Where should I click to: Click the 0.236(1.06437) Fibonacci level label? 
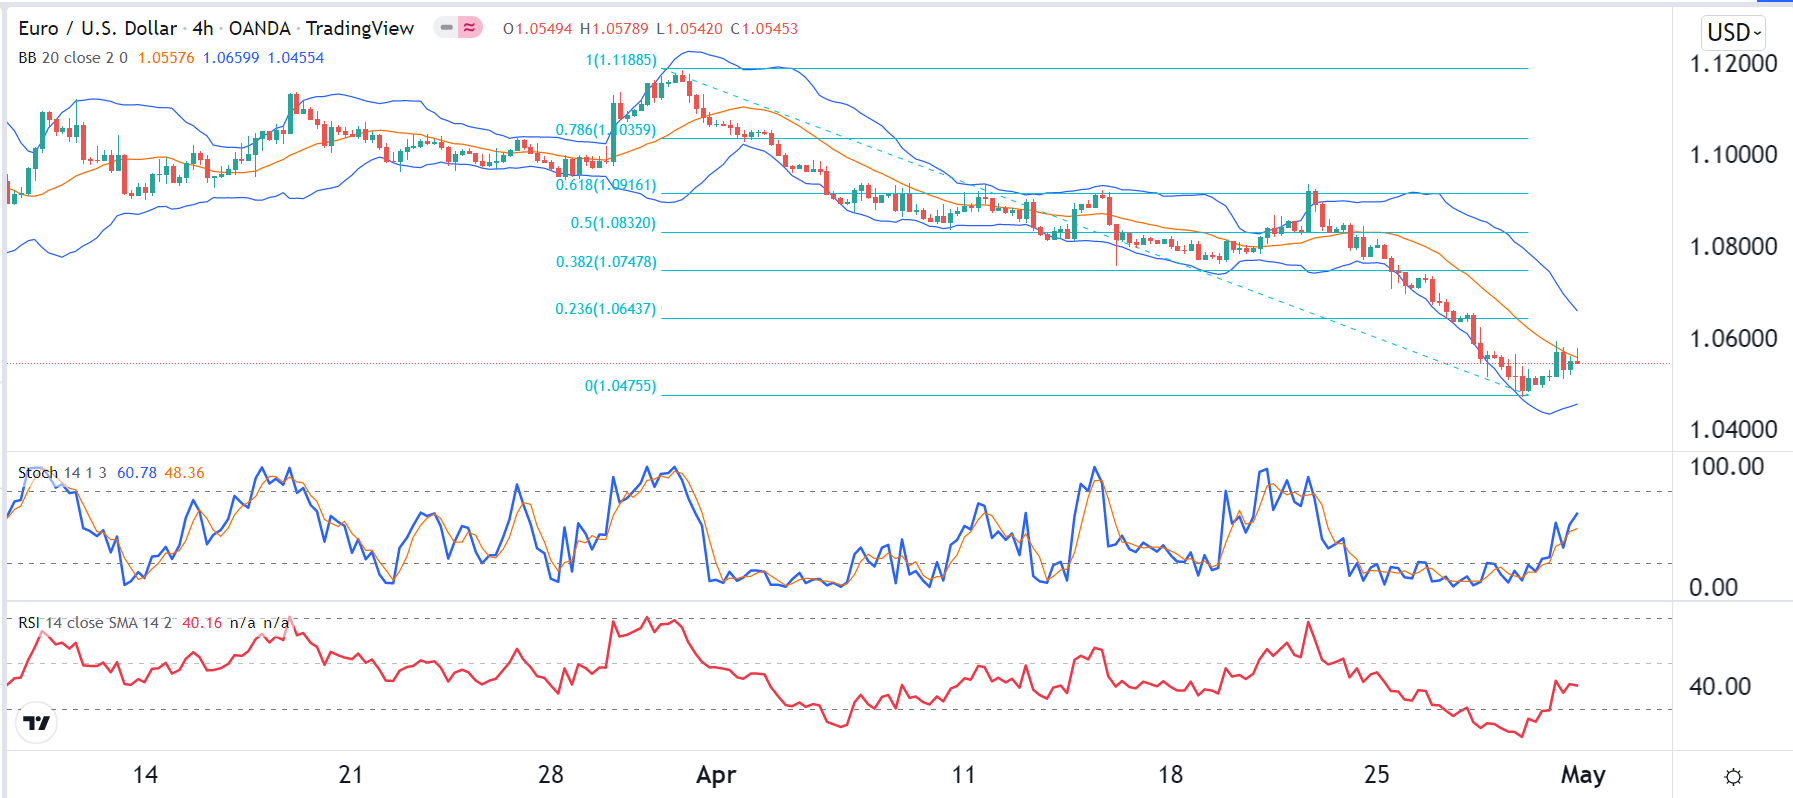(x=606, y=309)
